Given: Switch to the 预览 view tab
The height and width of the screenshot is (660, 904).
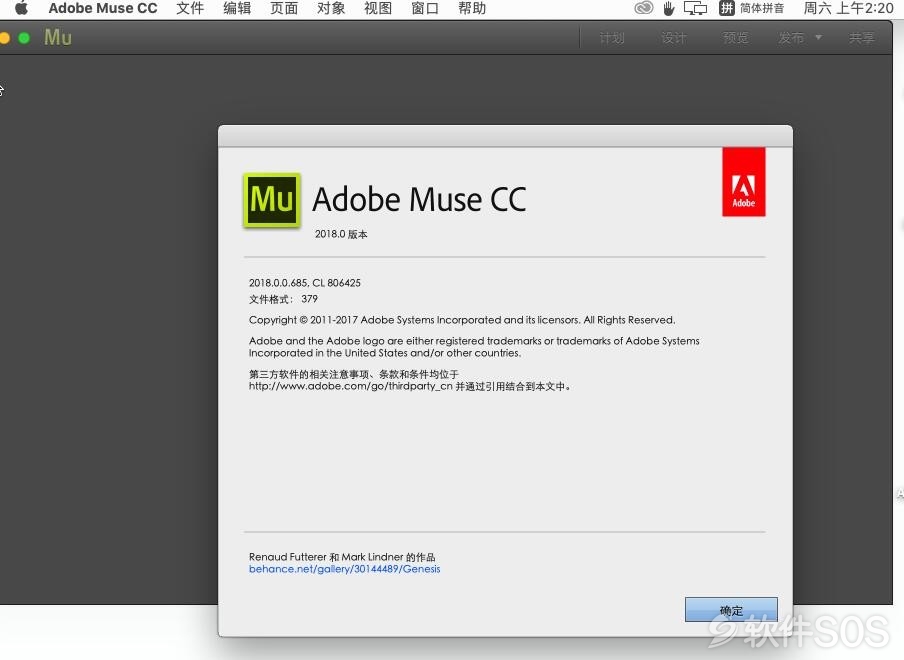Looking at the screenshot, I should (x=735, y=38).
